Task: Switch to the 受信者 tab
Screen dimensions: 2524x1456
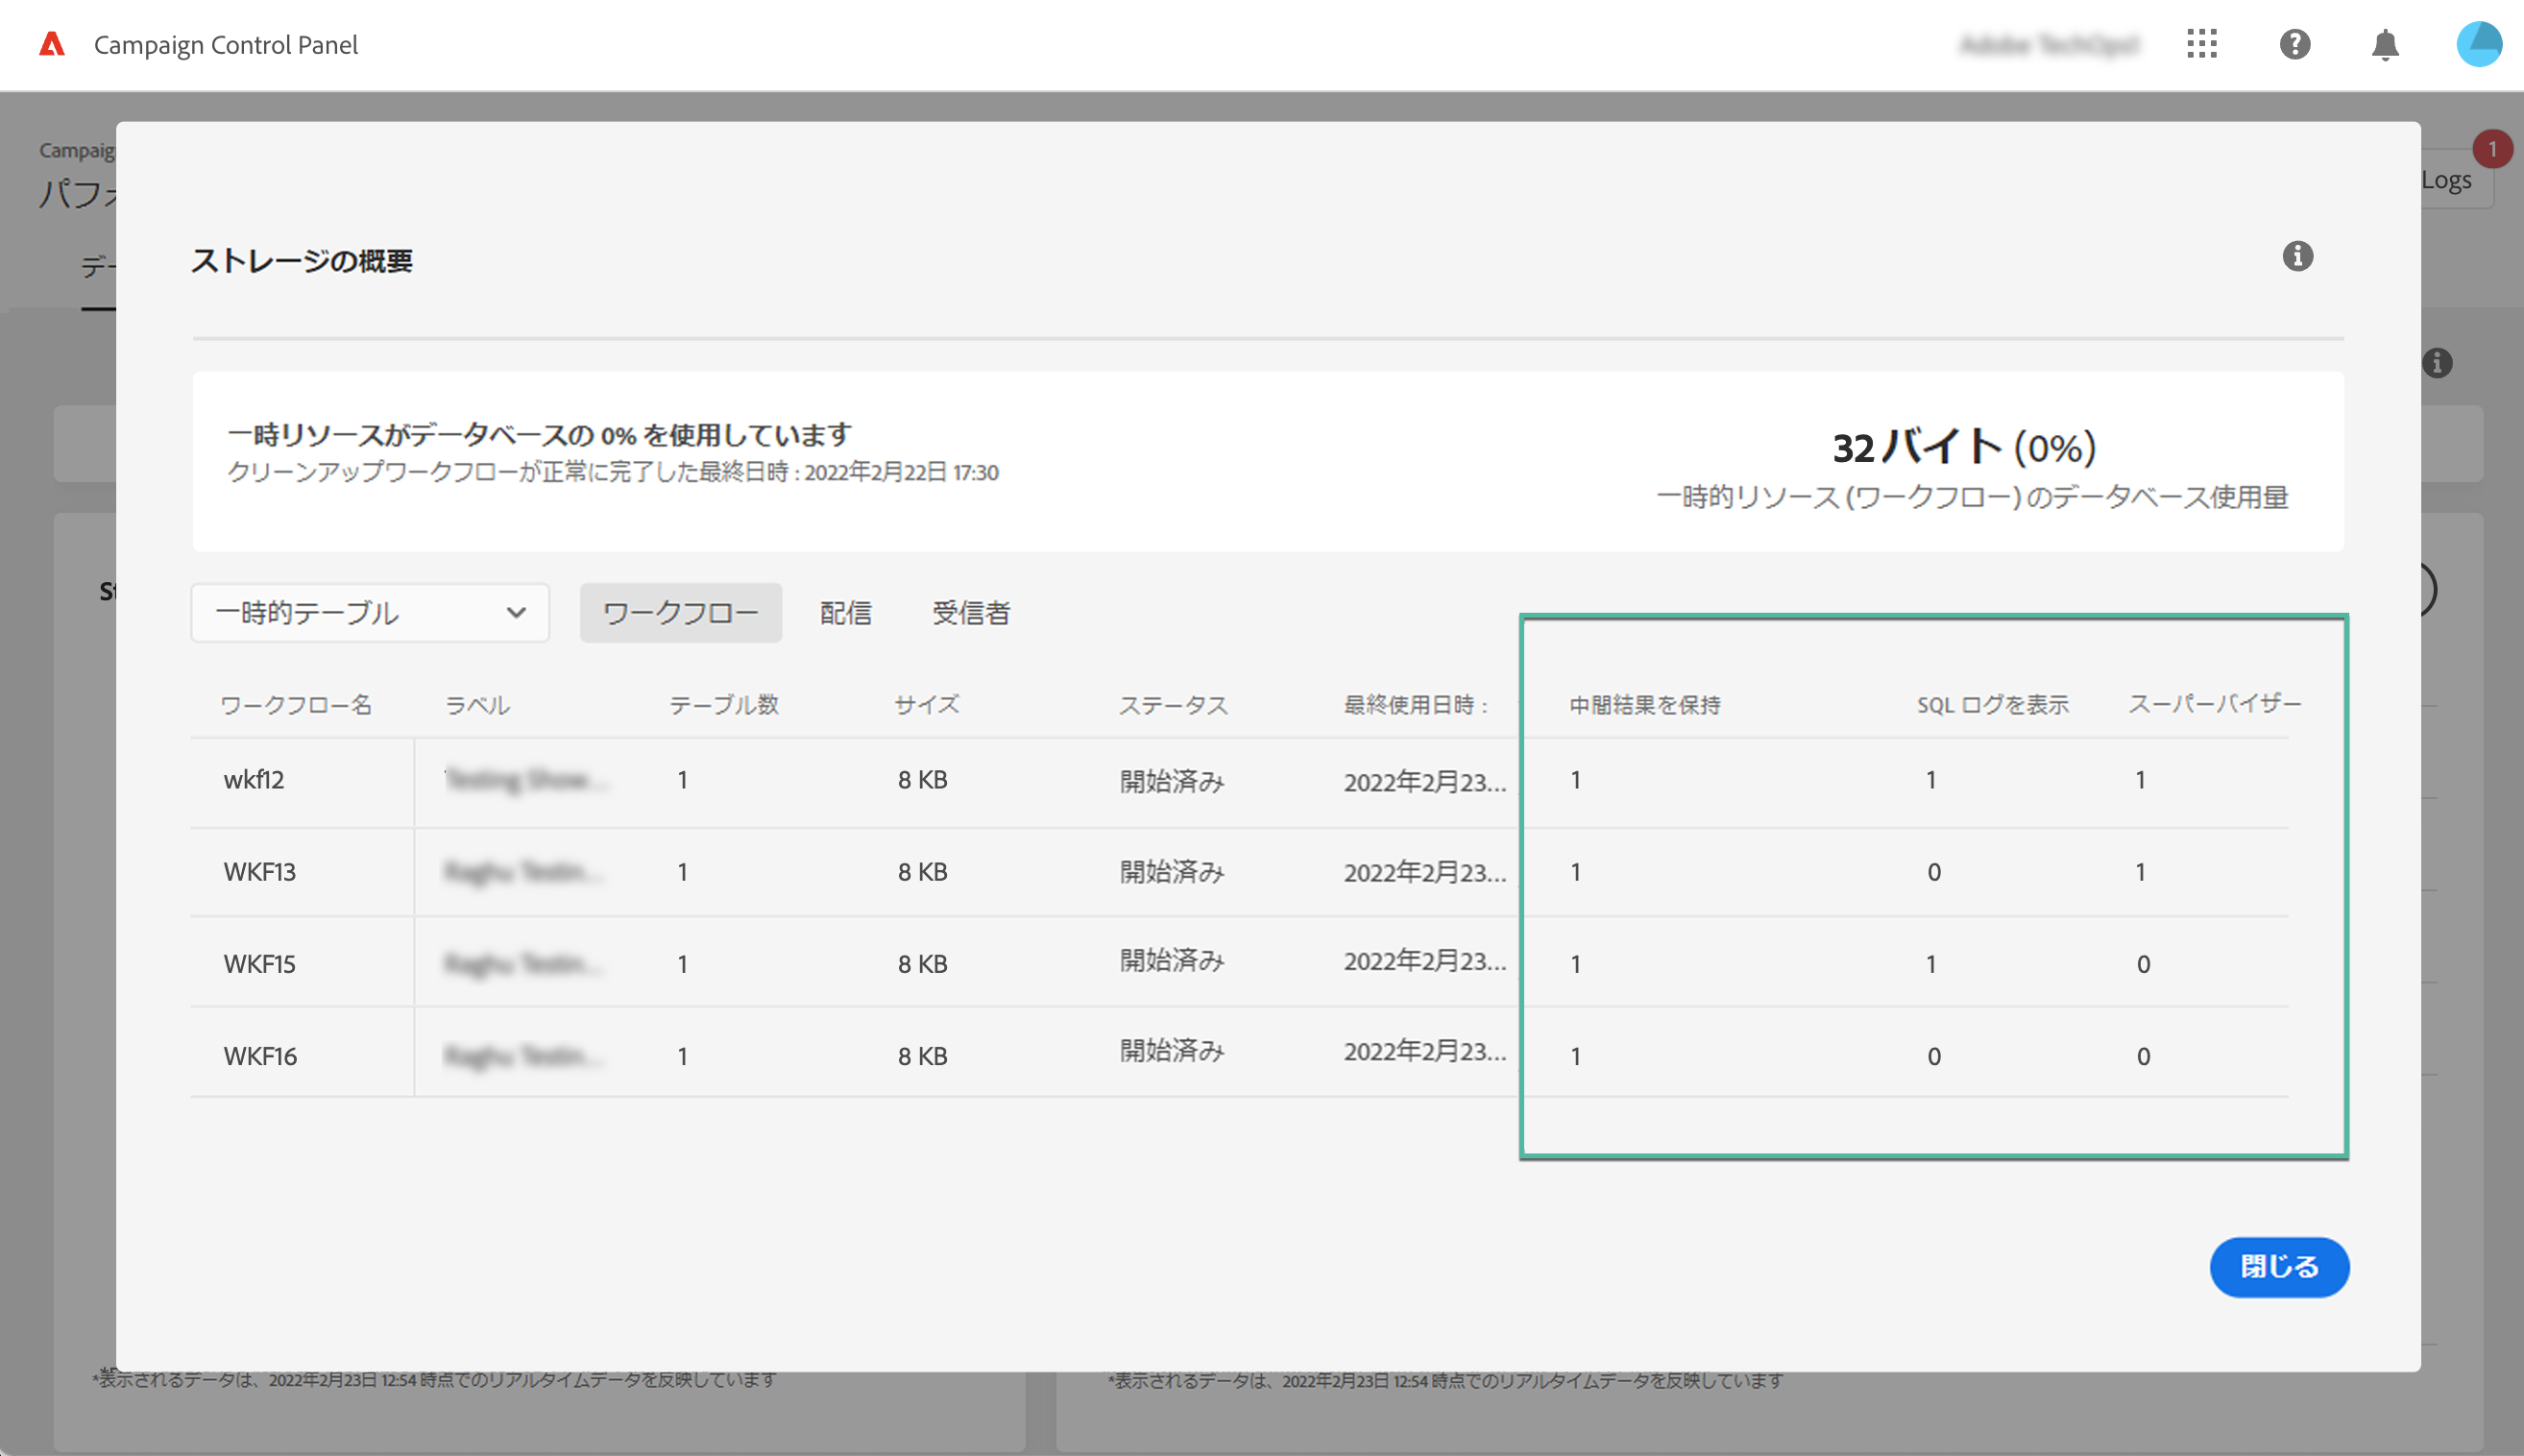Action: pyautogui.click(x=970, y=612)
